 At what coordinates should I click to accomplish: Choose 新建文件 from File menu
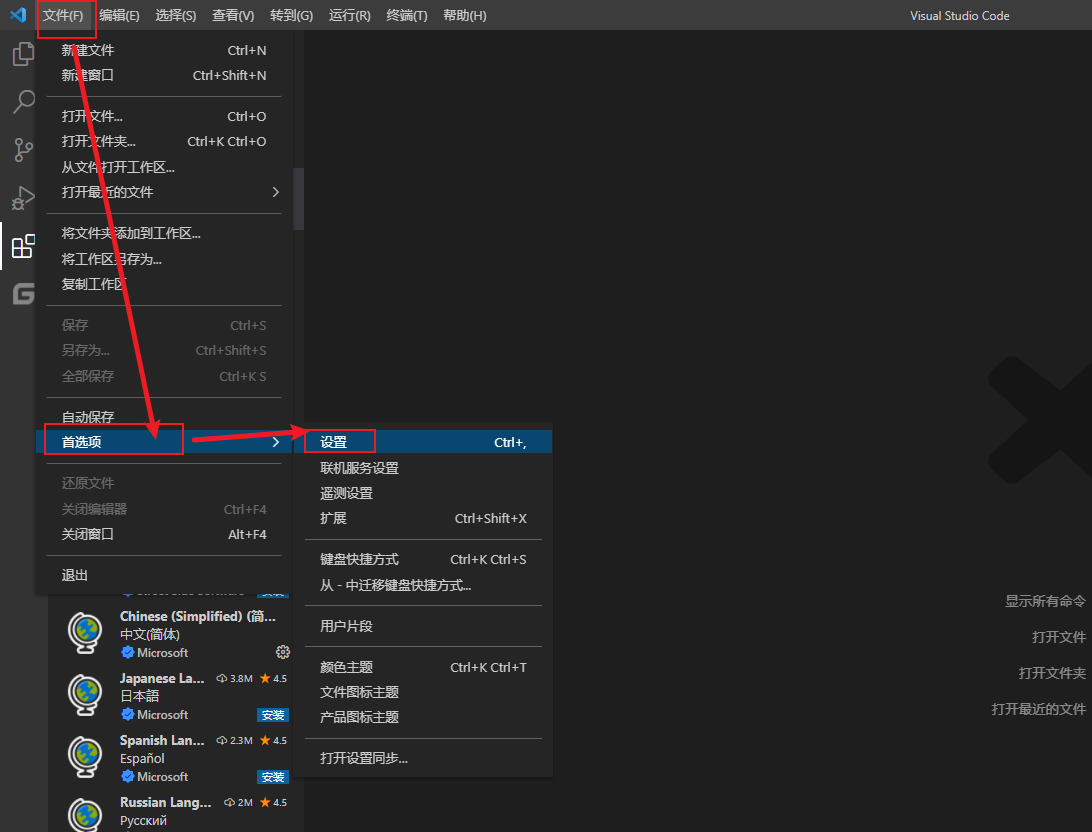click(164, 50)
